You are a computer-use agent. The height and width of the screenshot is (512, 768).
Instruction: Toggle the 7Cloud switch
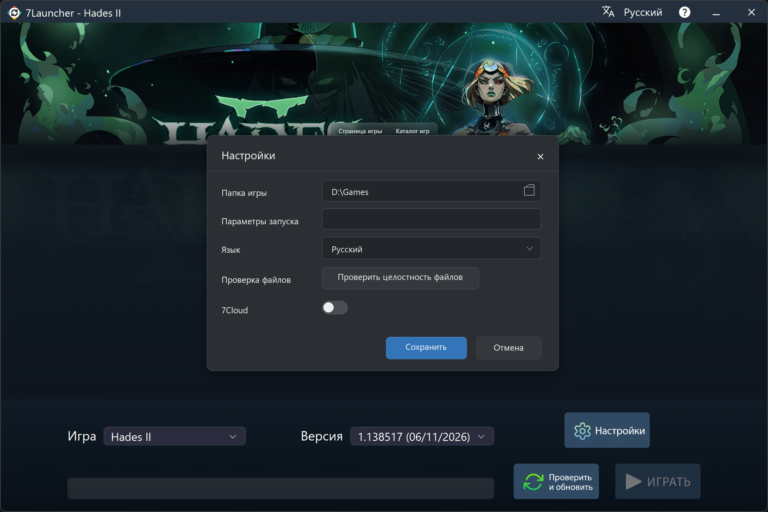(335, 308)
